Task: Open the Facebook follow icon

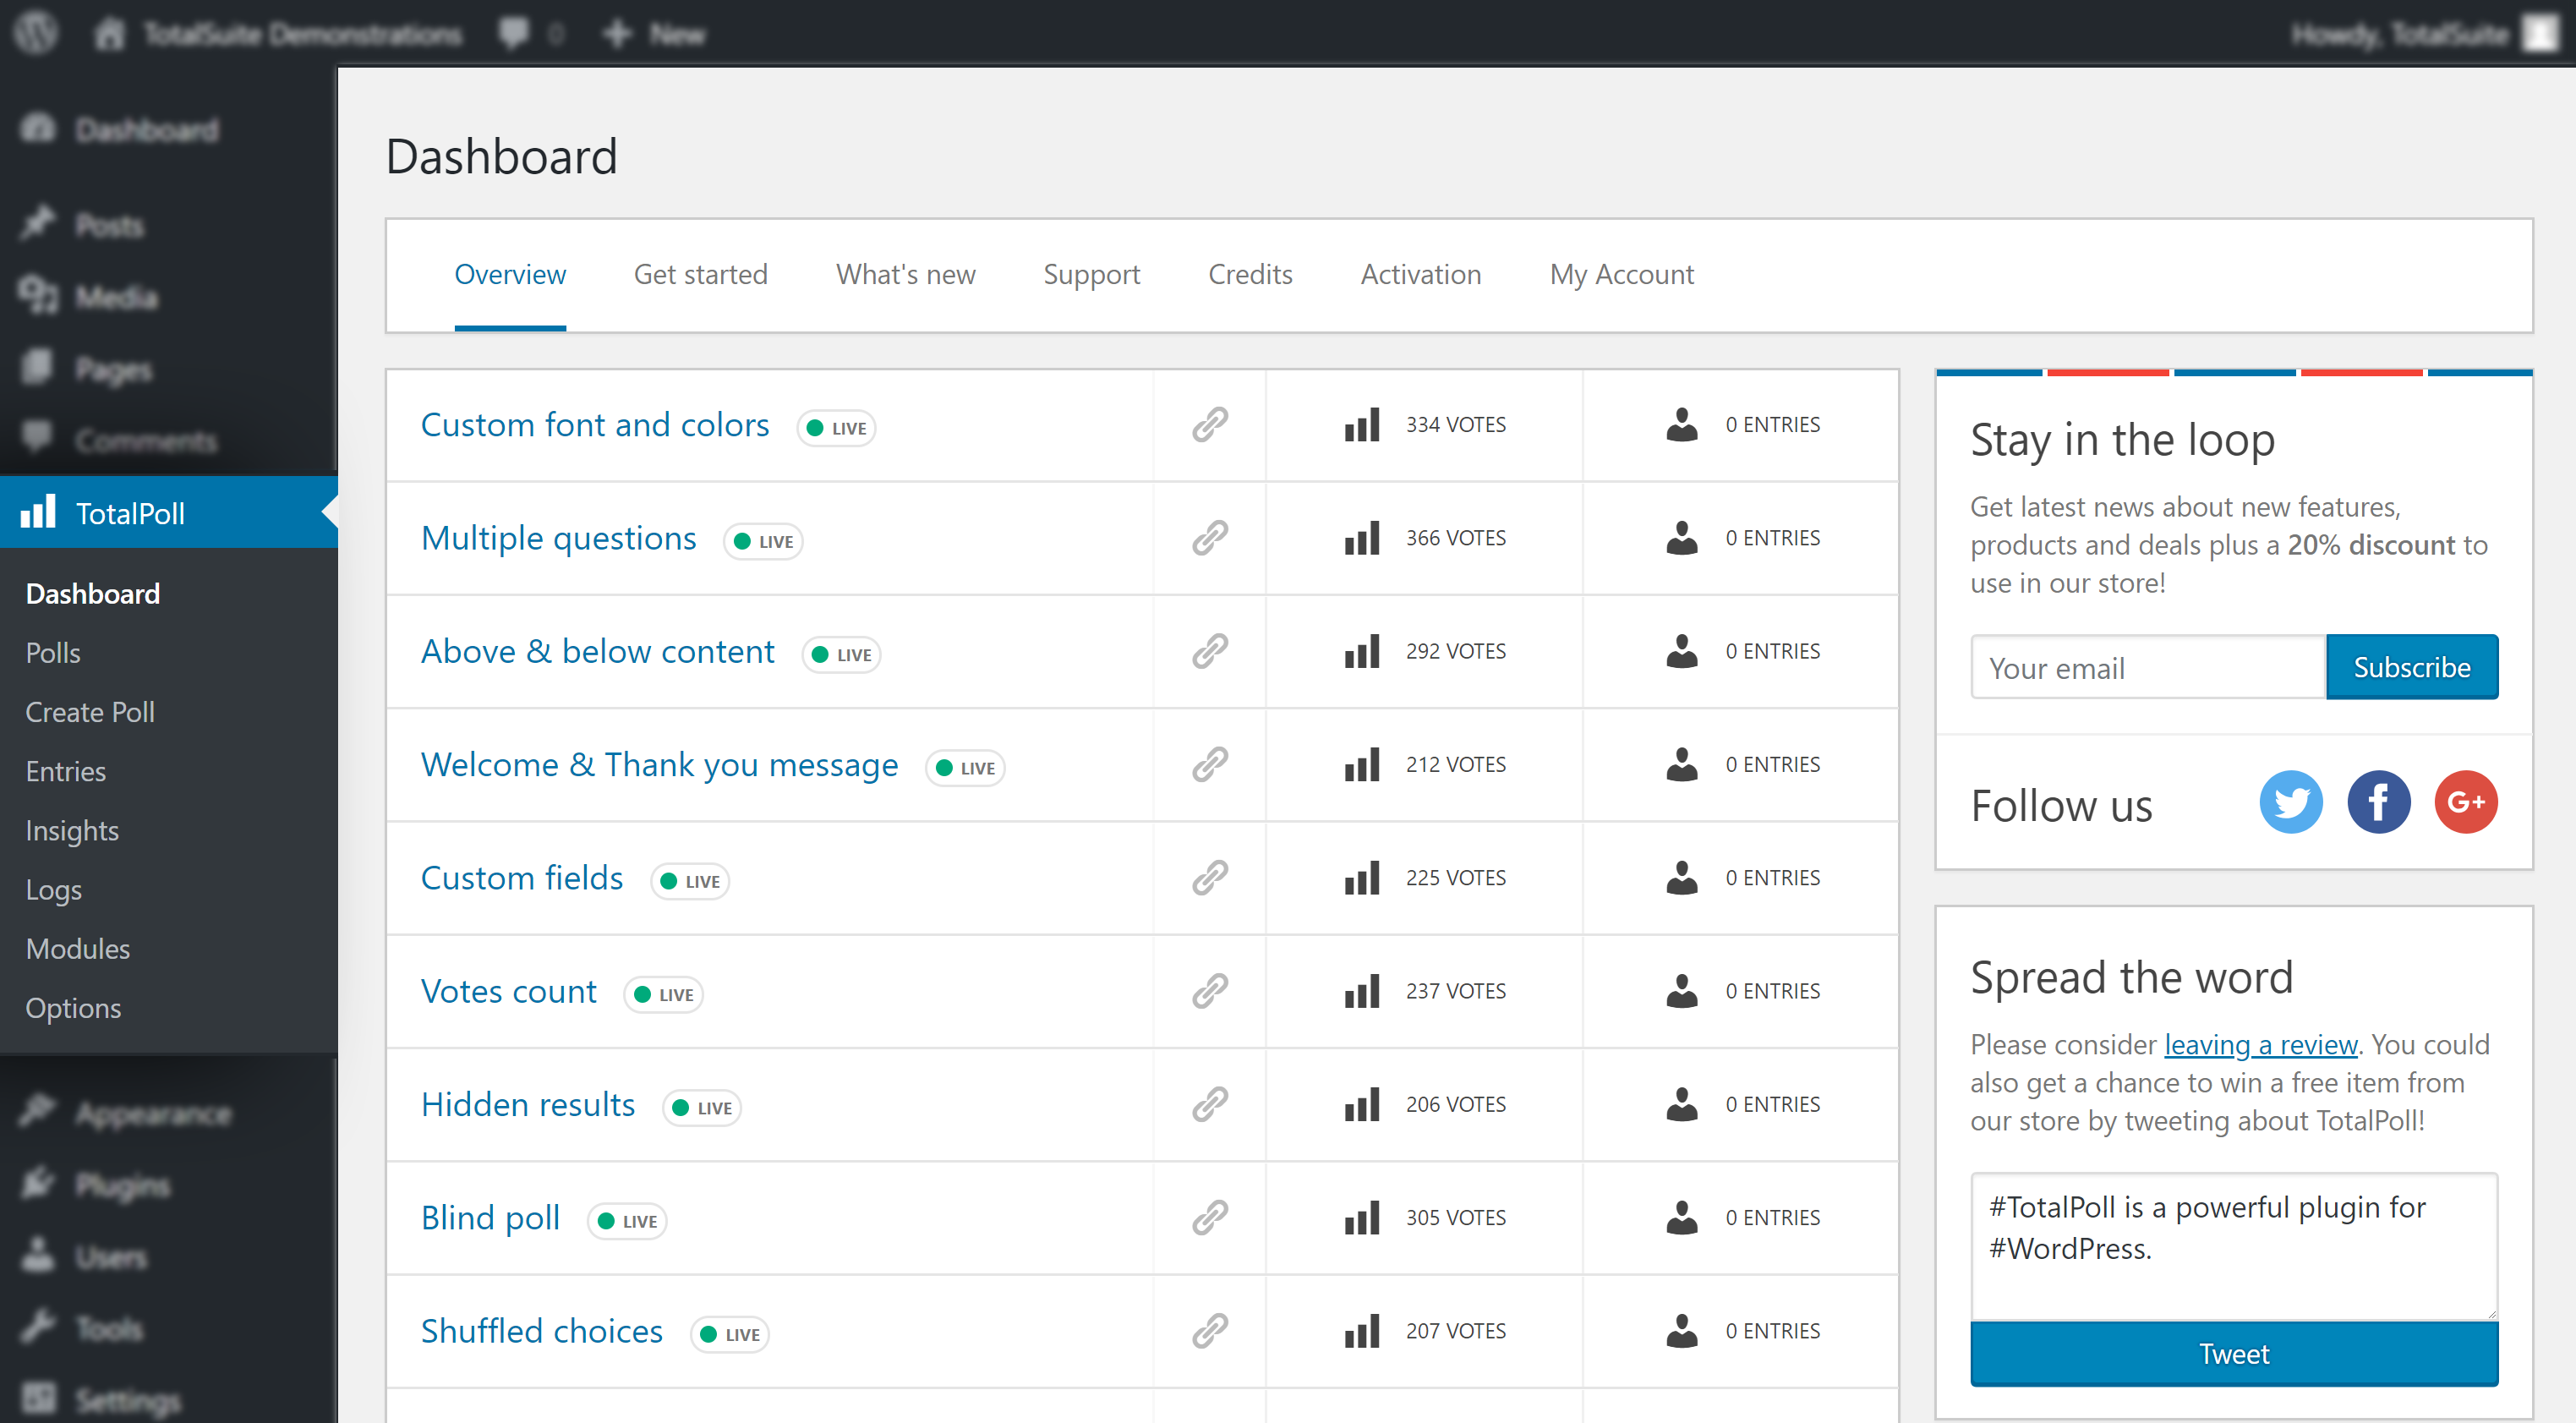Action: [x=2378, y=802]
